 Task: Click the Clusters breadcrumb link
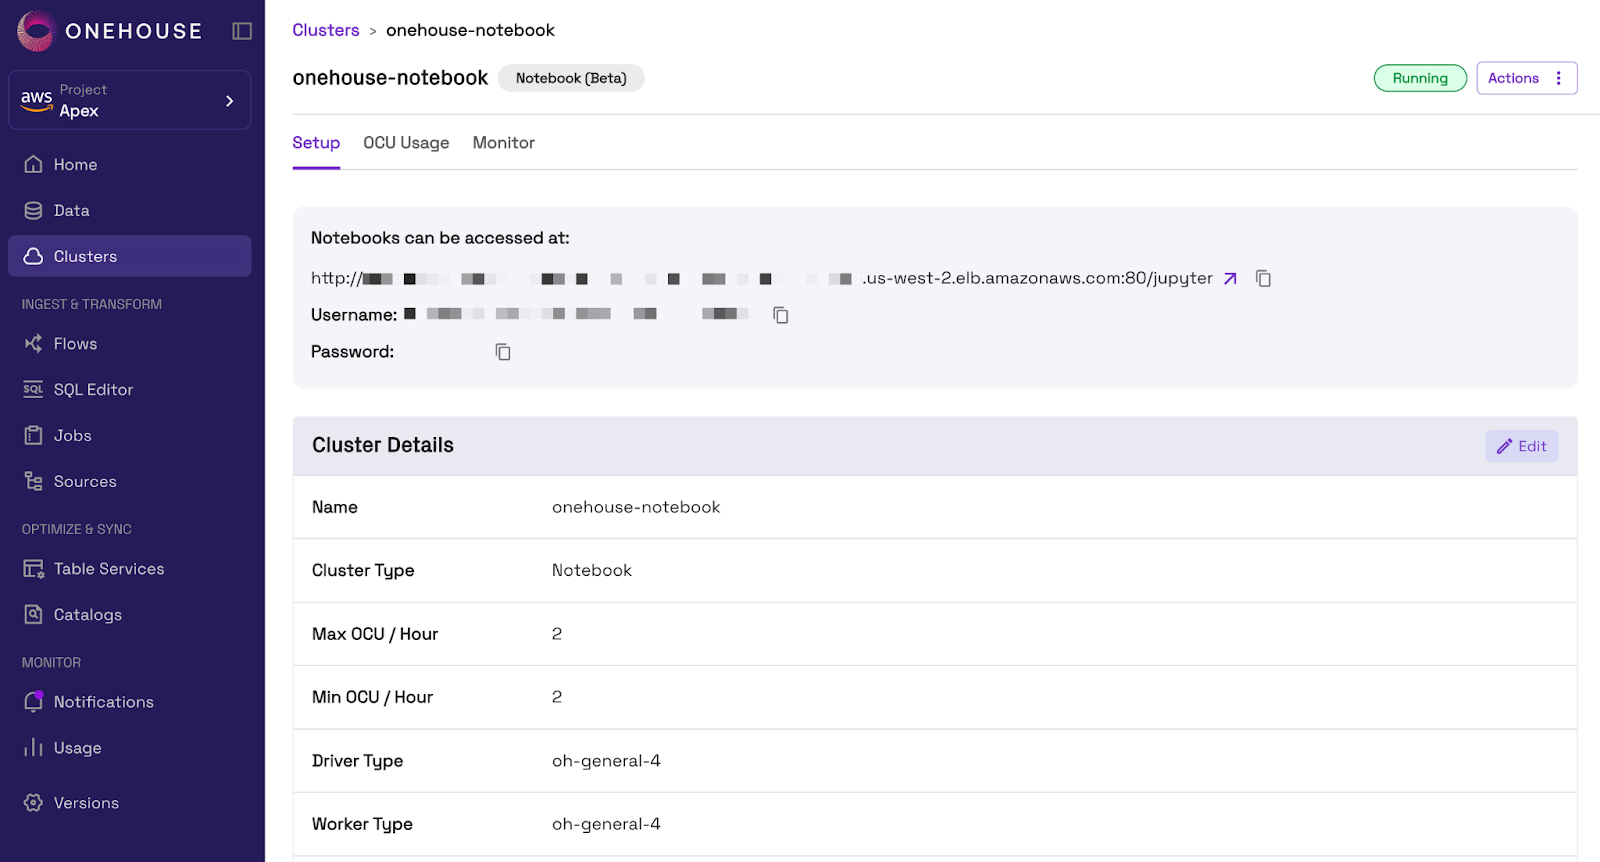click(326, 30)
